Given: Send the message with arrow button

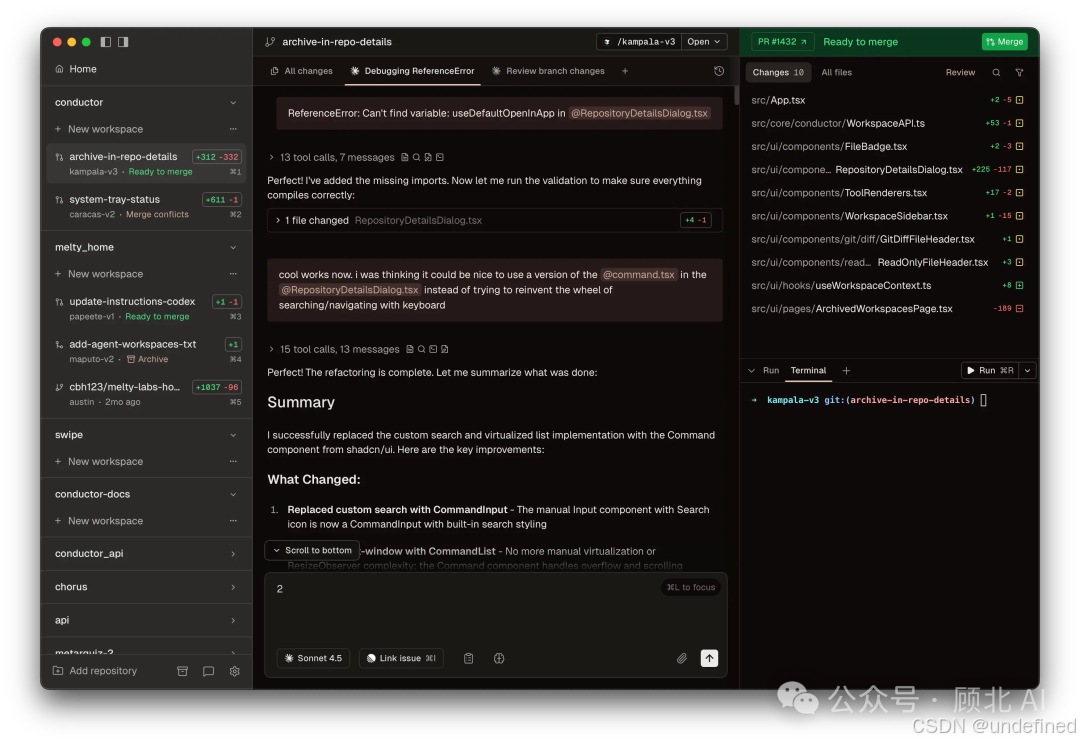Looking at the screenshot, I should [x=709, y=658].
